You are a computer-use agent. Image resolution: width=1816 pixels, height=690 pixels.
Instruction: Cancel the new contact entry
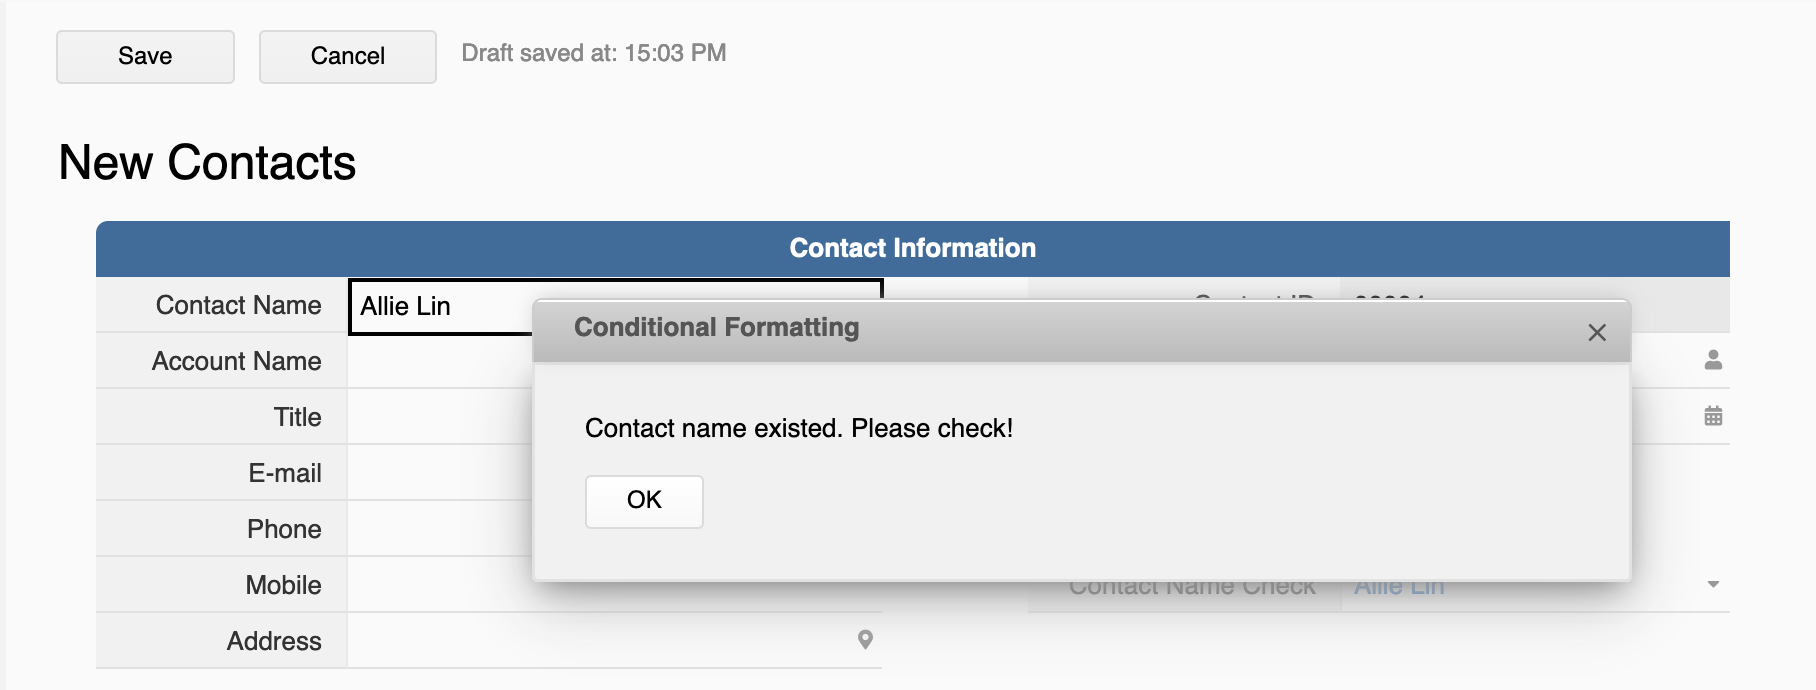[348, 57]
